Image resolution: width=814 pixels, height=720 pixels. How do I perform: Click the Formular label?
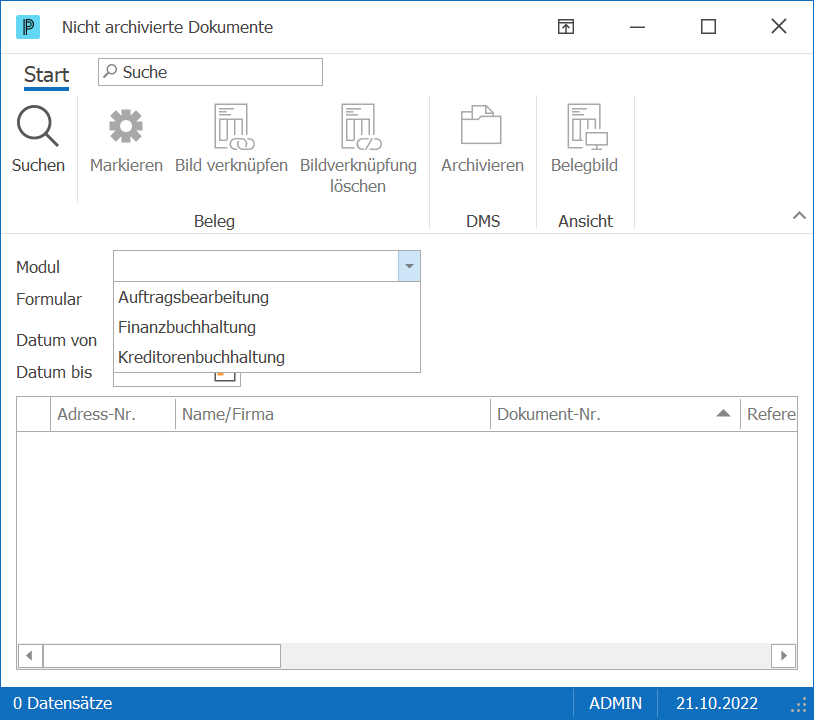pyautogui.click(x=49, y=299)
